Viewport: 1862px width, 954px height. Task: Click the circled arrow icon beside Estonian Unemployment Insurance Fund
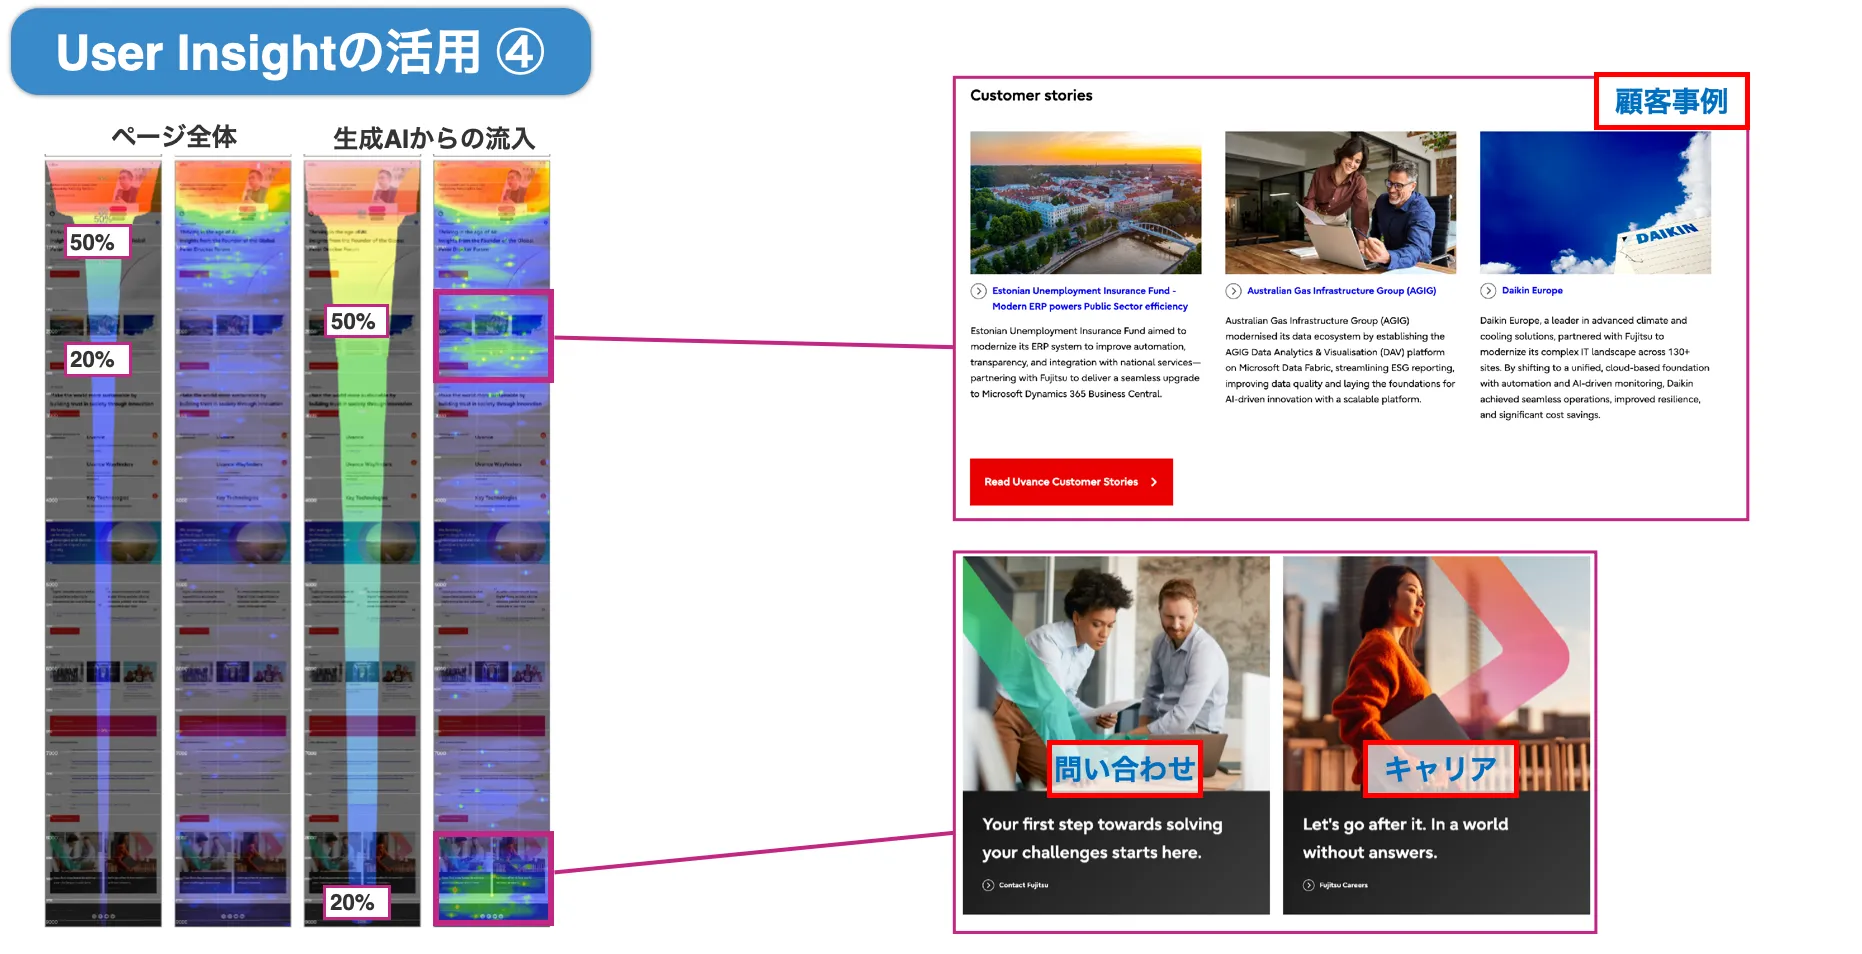978,291
